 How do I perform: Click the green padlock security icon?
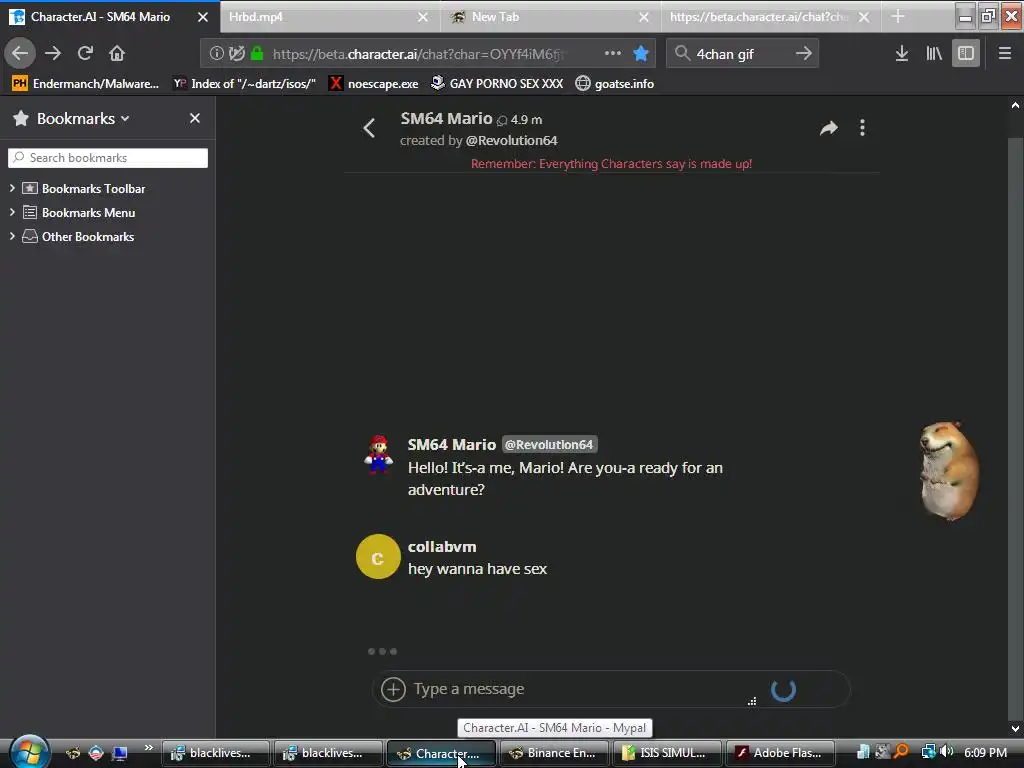257,54
